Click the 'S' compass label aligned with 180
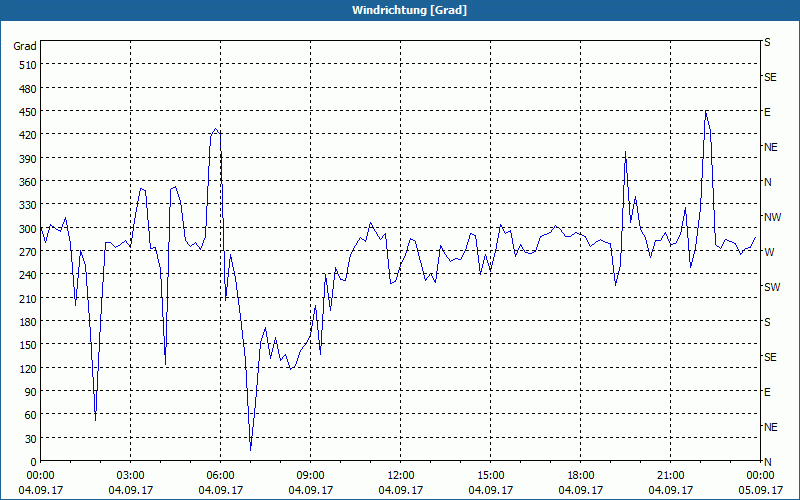The height and width of the screenshot is (500, 800). click(x=767, y=322)
